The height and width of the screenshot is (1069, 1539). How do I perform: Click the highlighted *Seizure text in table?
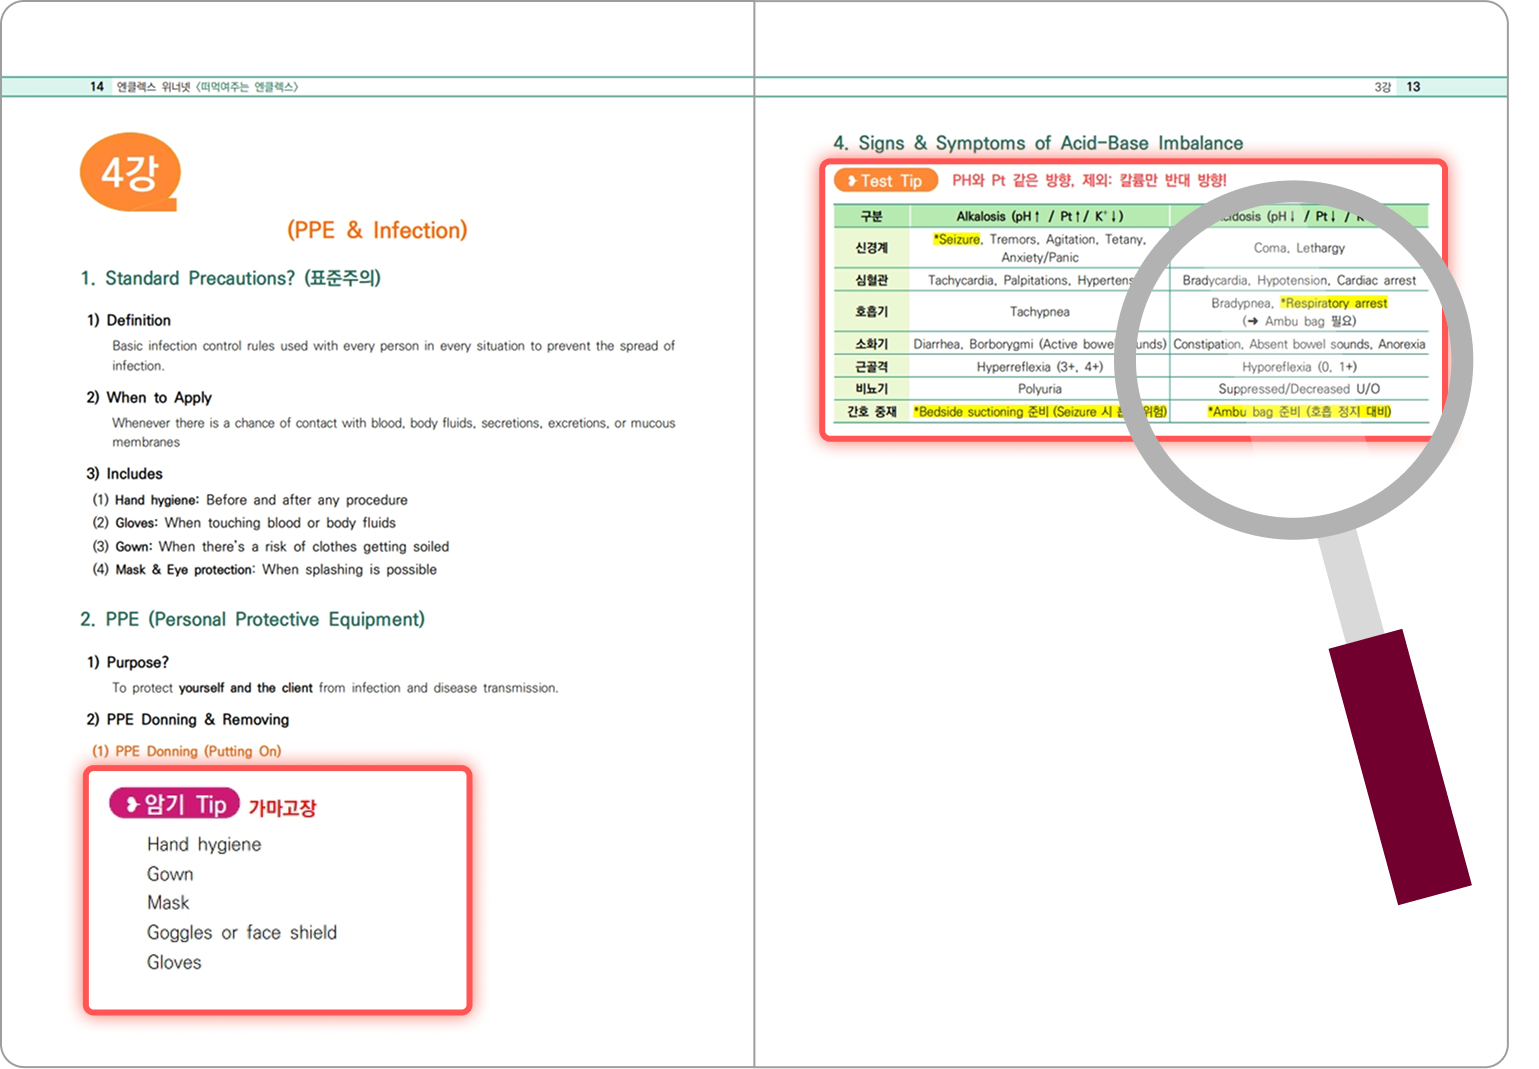(x=957, y=240)
